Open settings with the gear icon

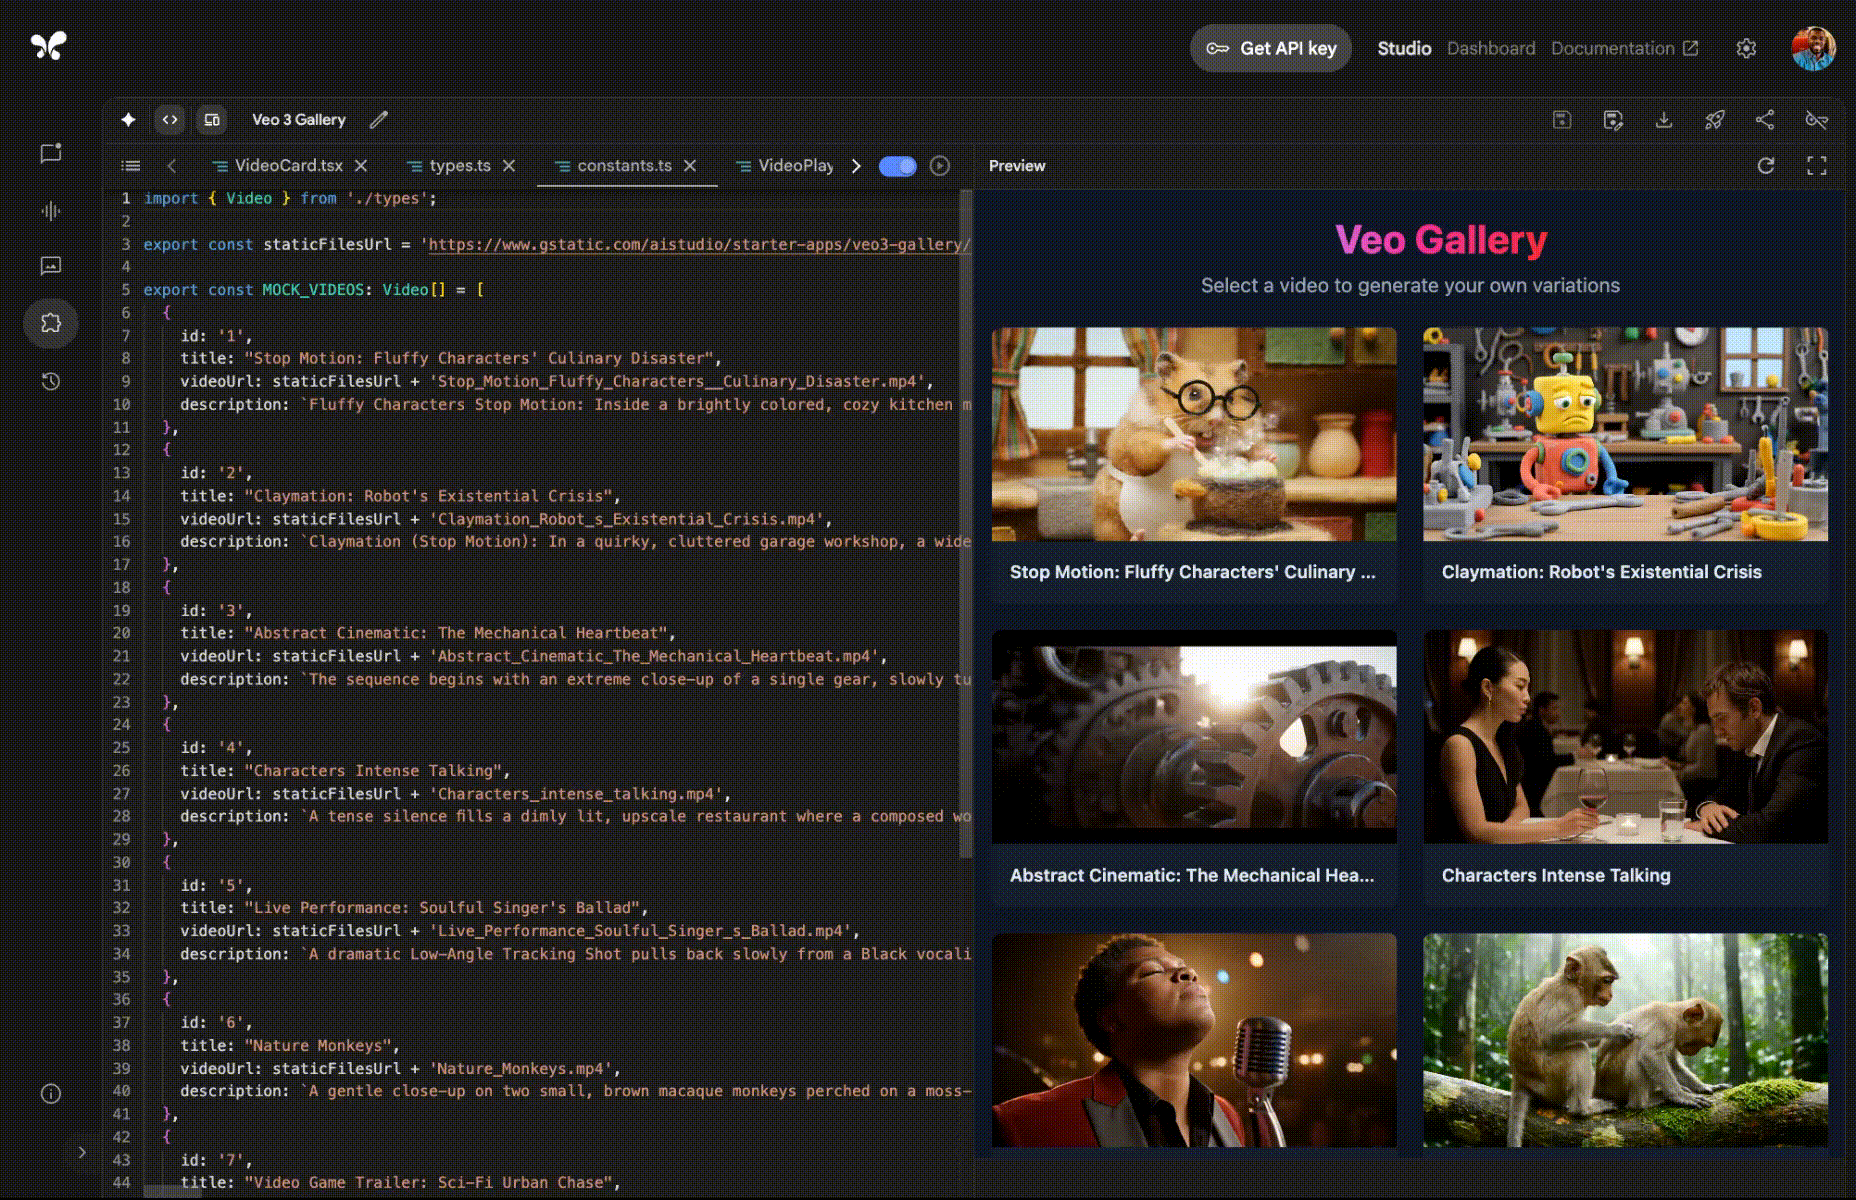pos(1746,48)
